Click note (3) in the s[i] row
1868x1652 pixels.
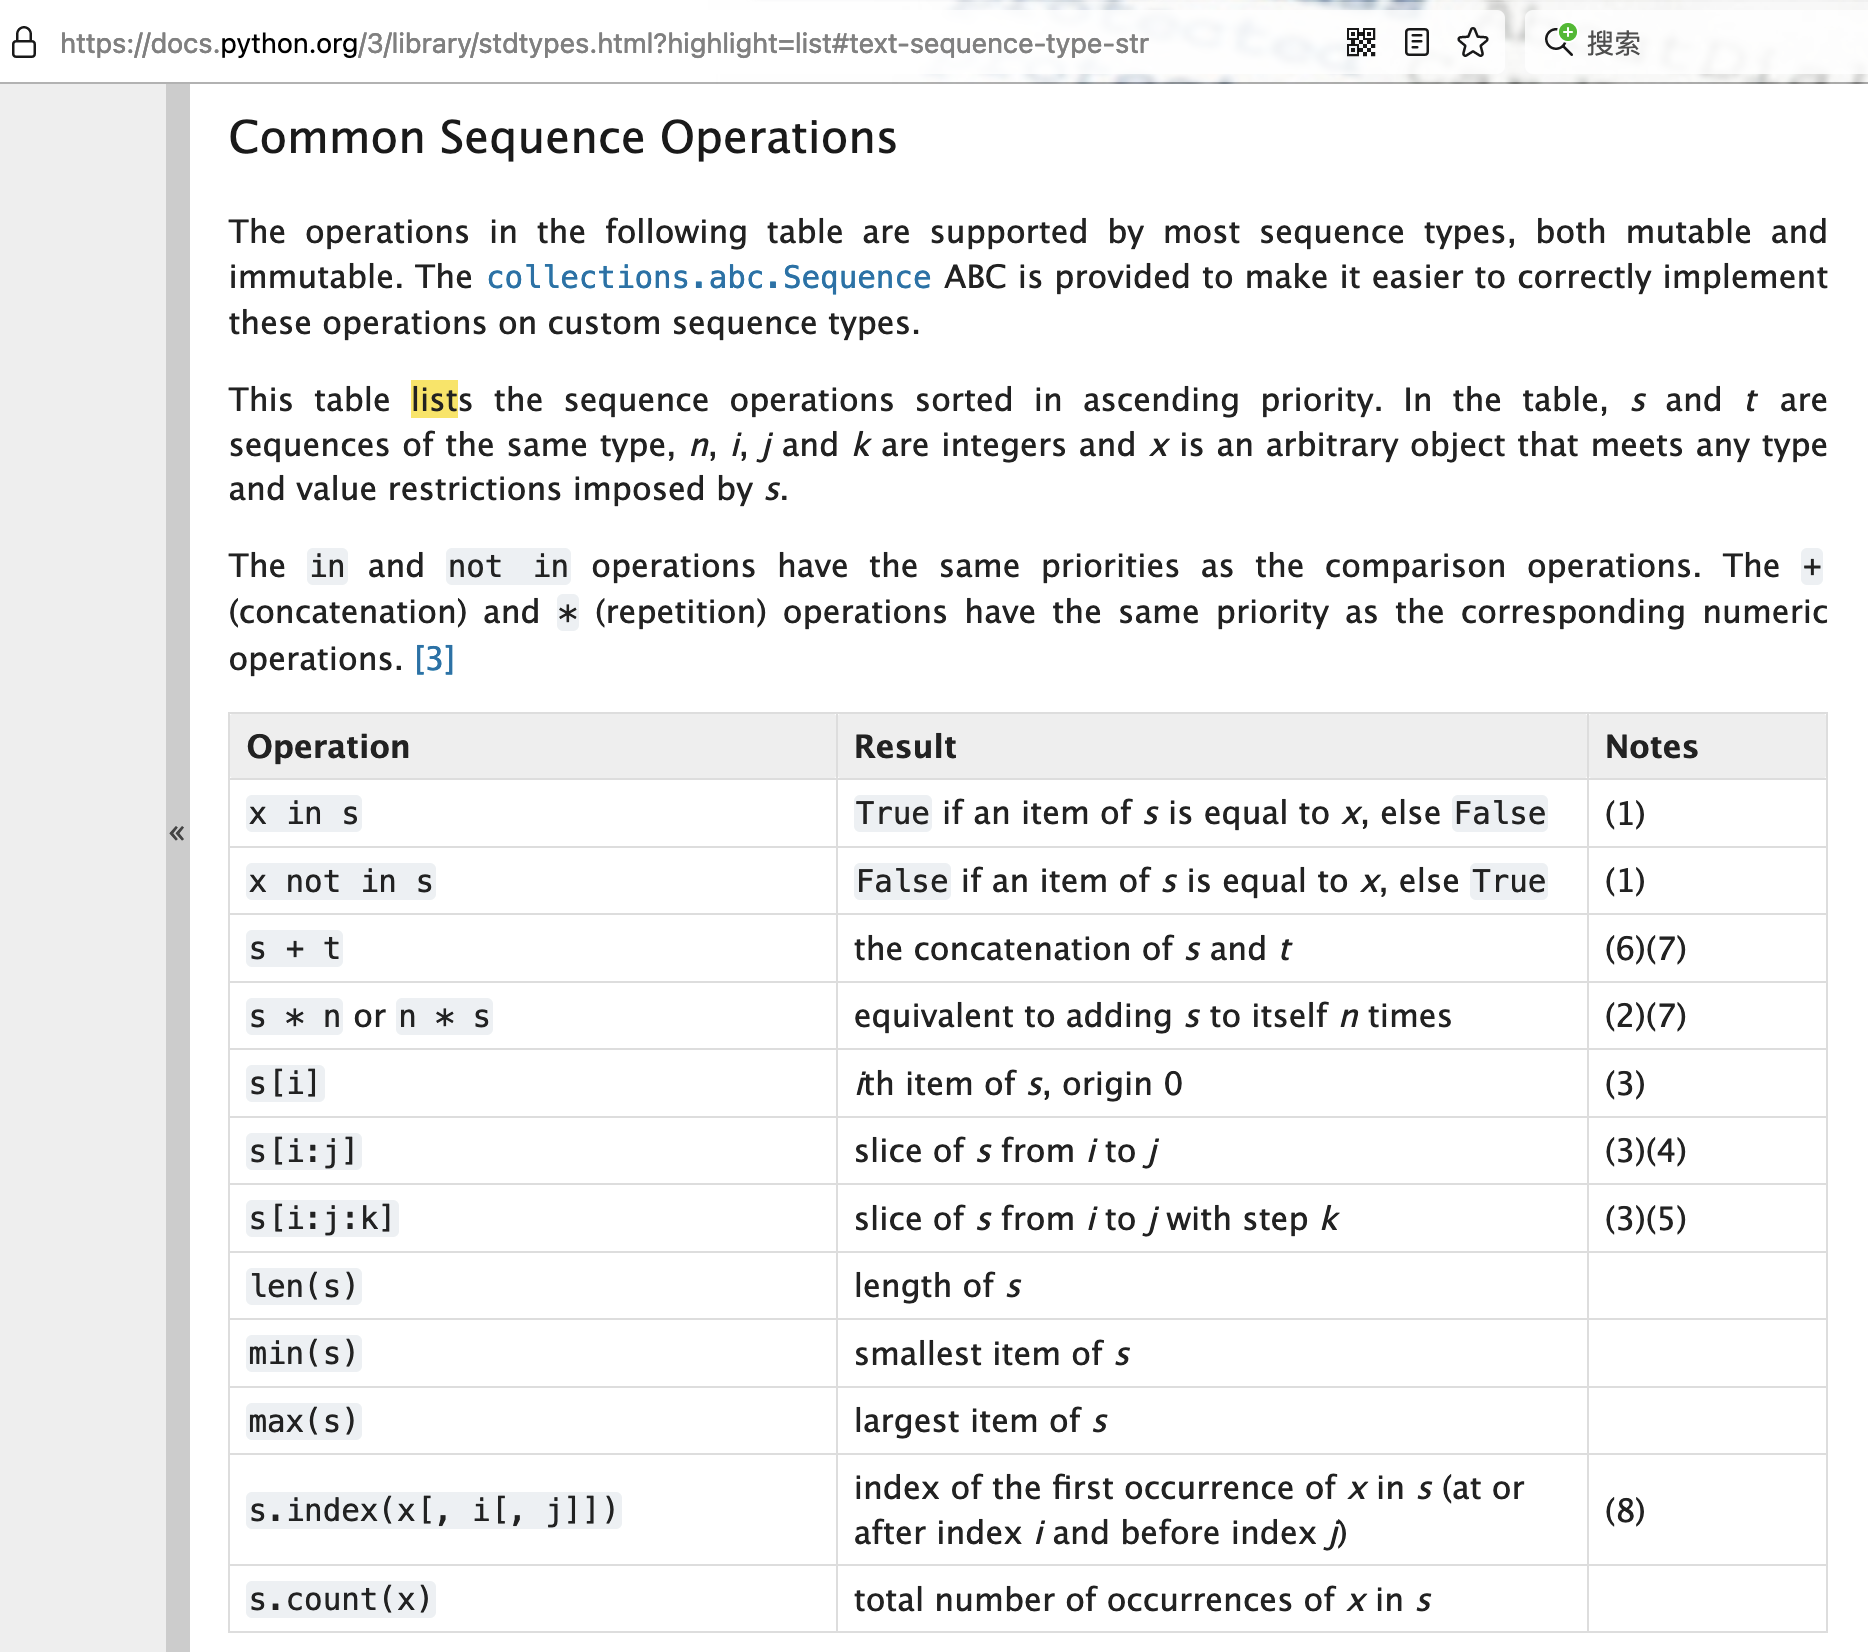[x=1625, y=1083]
